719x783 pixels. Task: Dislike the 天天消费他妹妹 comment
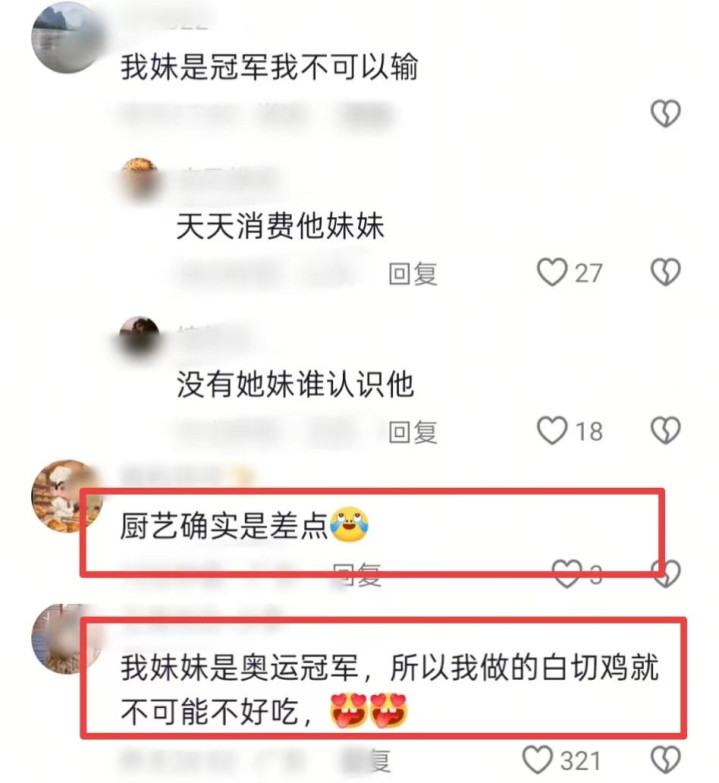666,272
